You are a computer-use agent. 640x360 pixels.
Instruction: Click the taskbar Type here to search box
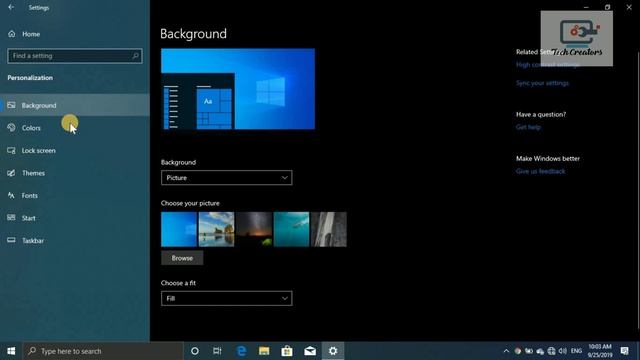103,351
